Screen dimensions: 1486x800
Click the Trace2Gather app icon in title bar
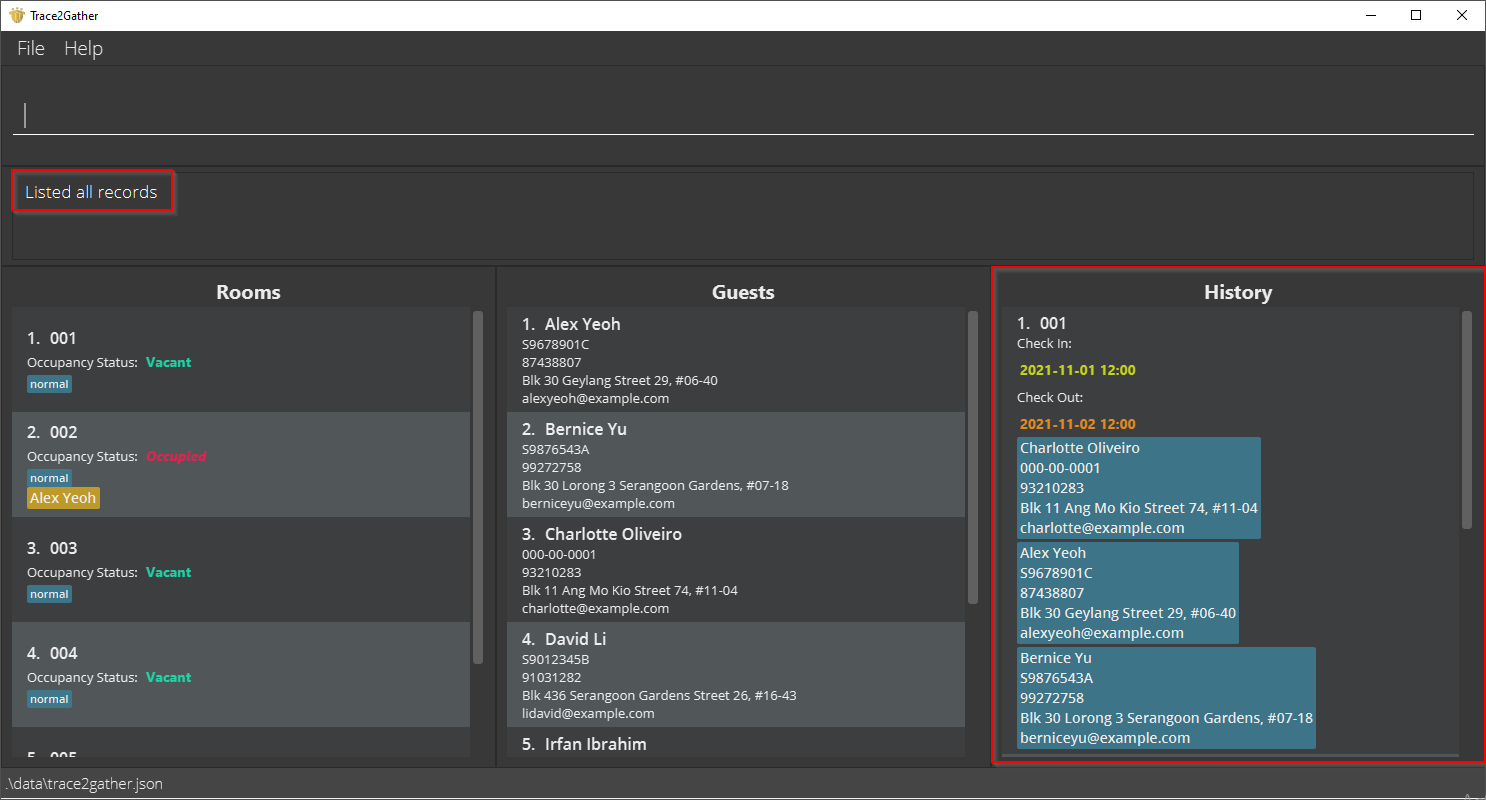pyautogui.click(x=16, y=15)
